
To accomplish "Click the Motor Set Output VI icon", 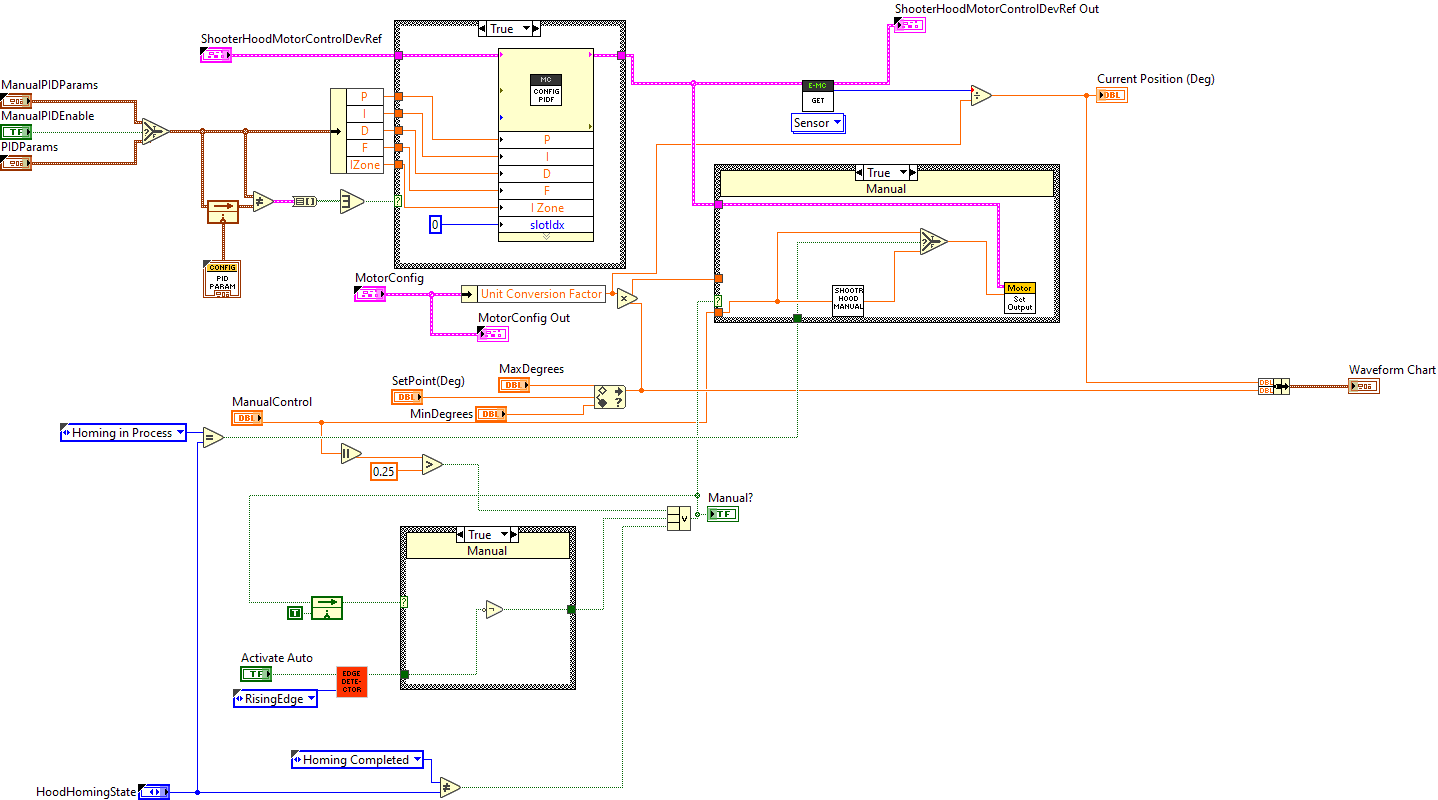I will pos(1019,298).
